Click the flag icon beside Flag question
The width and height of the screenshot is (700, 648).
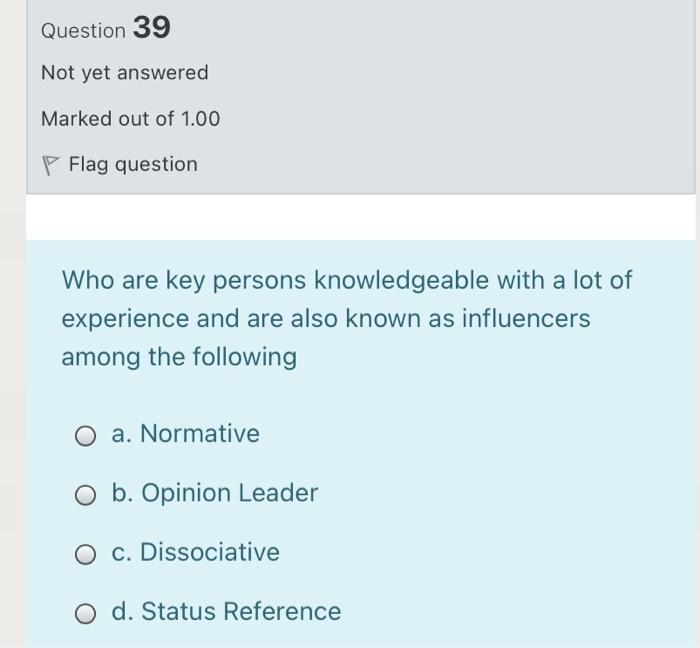[51, 165]
